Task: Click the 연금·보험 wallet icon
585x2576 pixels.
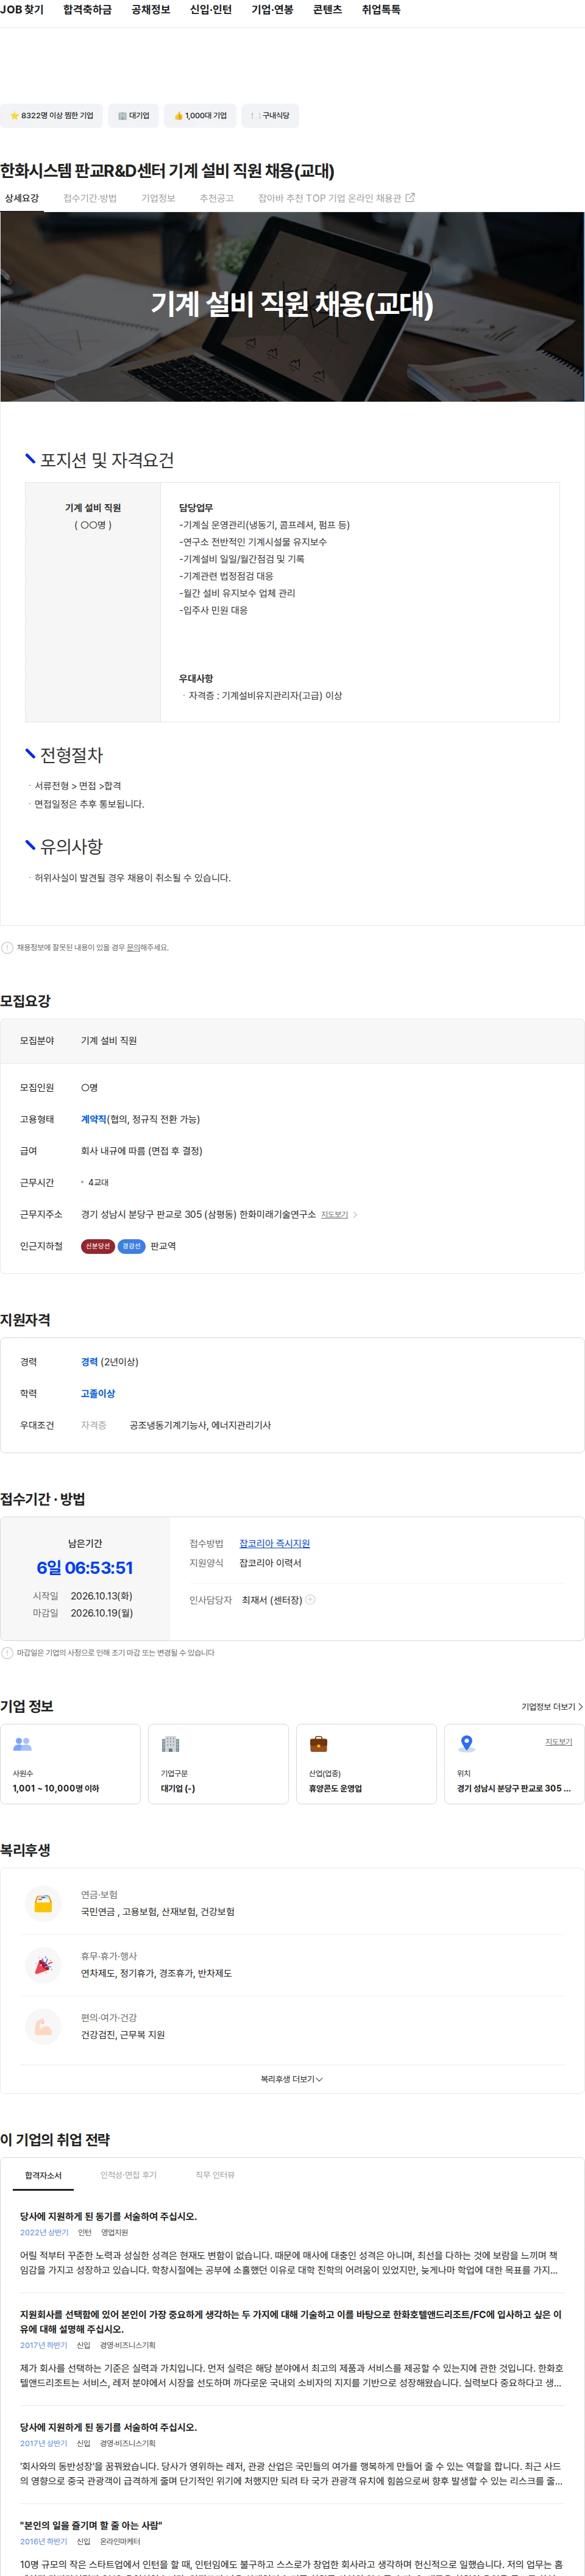Action: point(43,1903)
